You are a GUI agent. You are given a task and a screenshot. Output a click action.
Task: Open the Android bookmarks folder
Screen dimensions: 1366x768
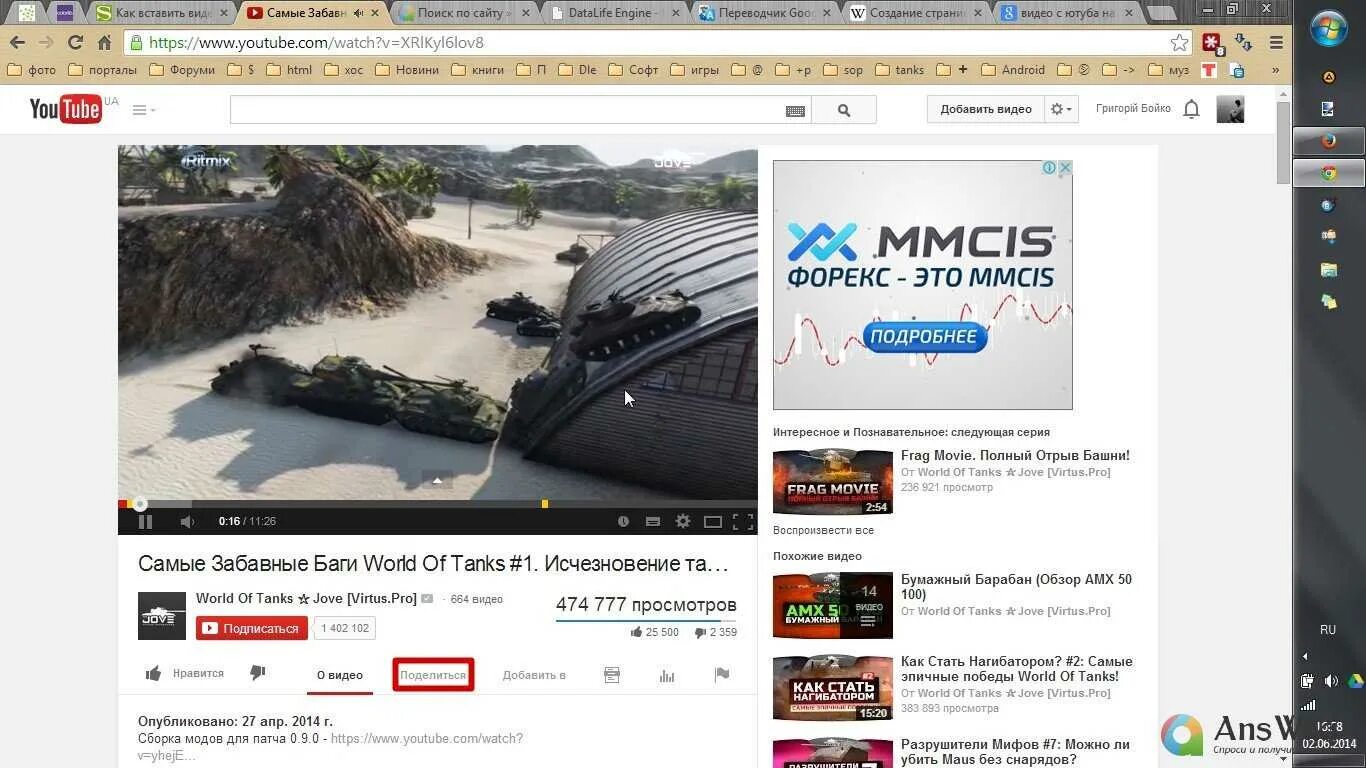click(x=1013, y=70)
